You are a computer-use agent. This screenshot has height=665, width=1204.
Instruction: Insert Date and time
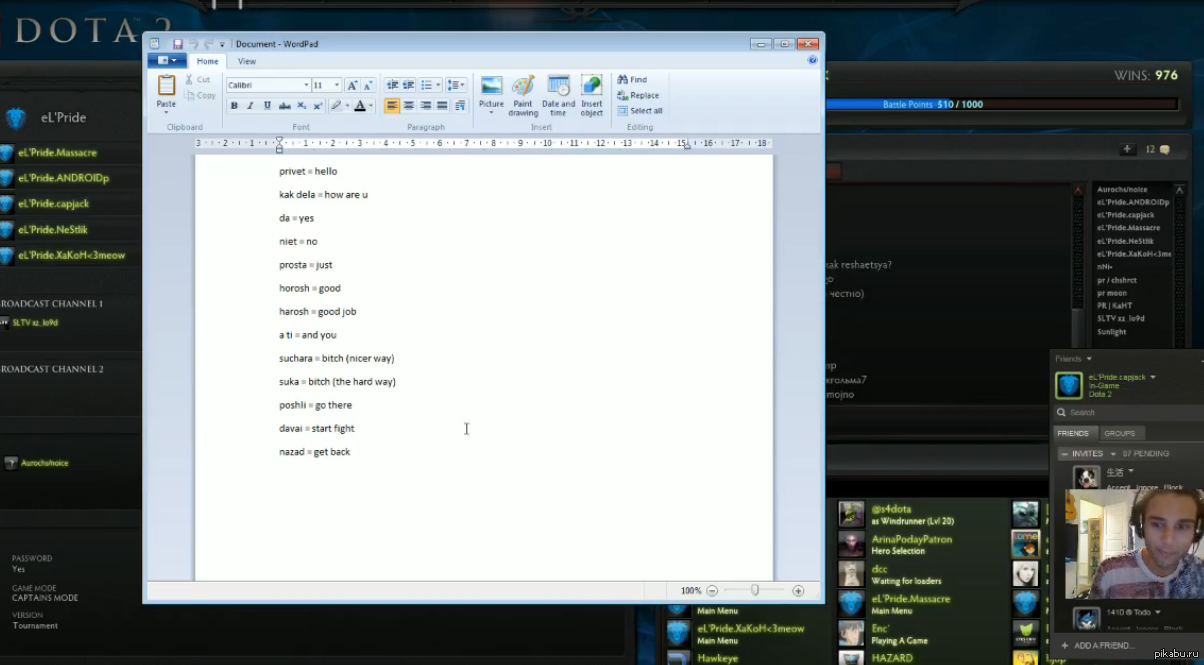coord(558,91)
